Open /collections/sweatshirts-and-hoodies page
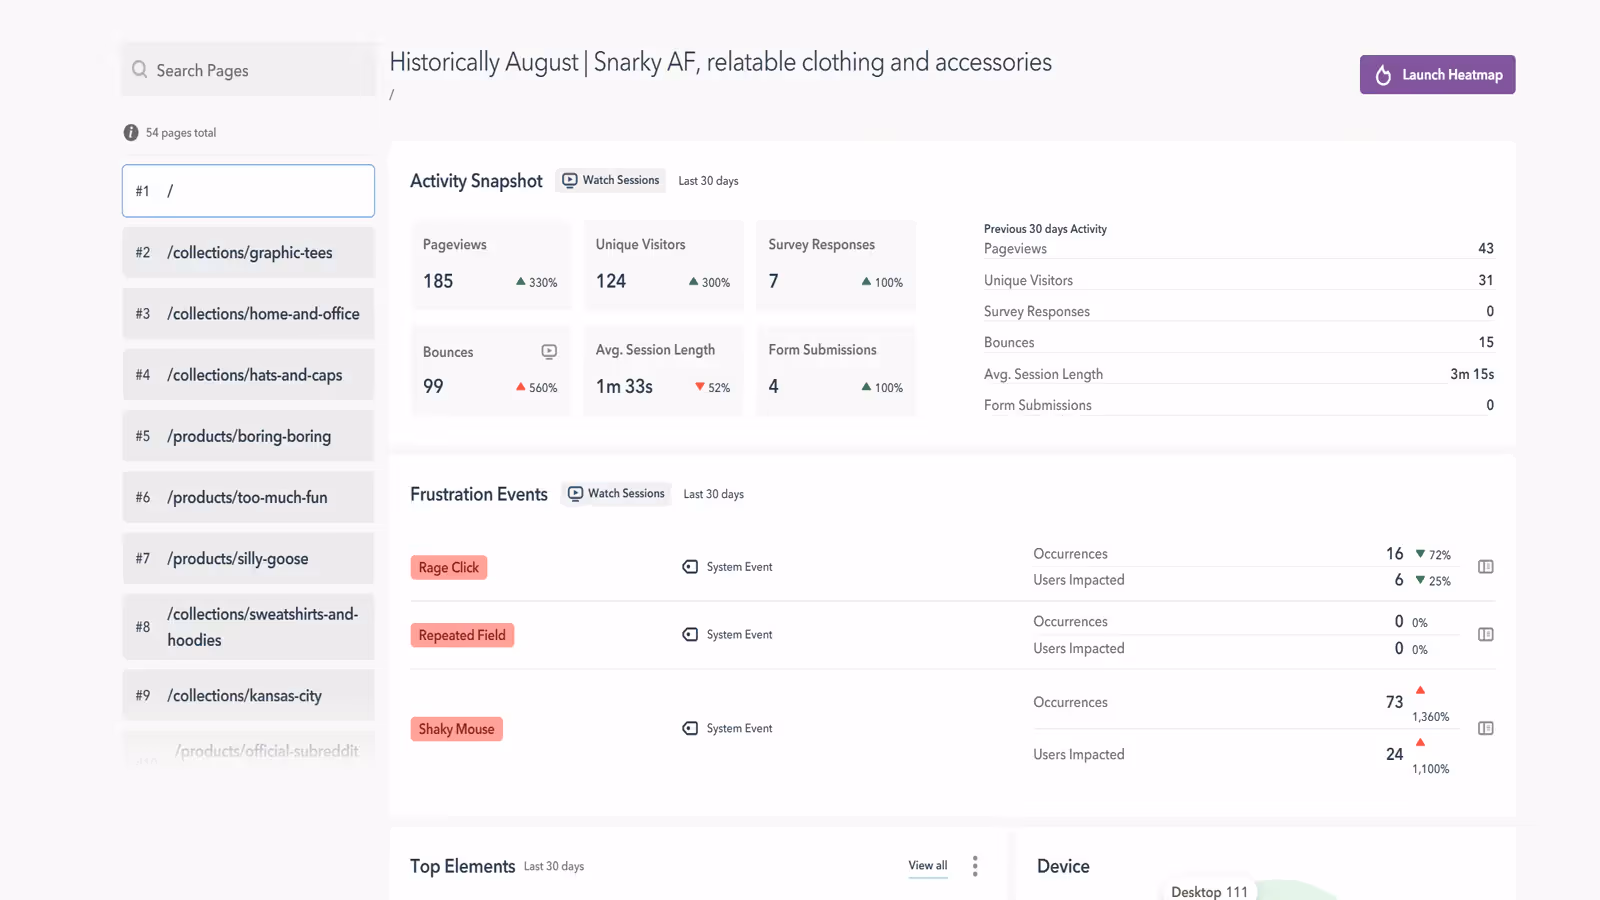This screenshot has height=900, width=1600. click(x=248, y=627)
